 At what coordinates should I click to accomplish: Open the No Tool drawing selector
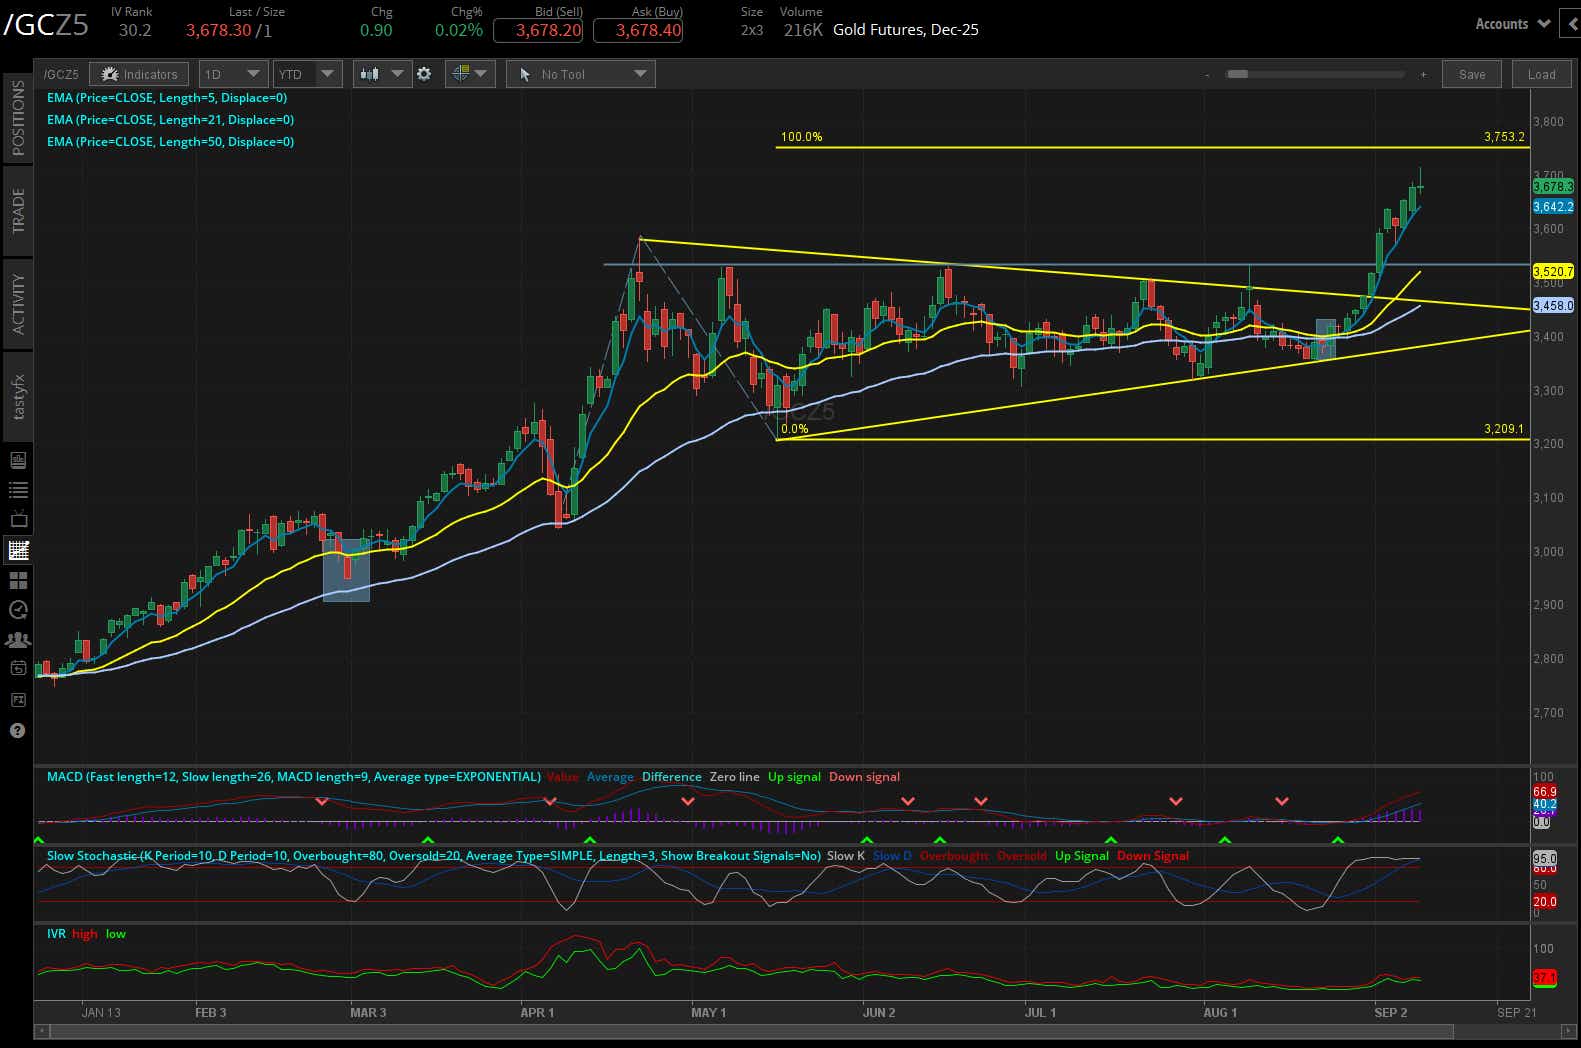tap(581, 74)
